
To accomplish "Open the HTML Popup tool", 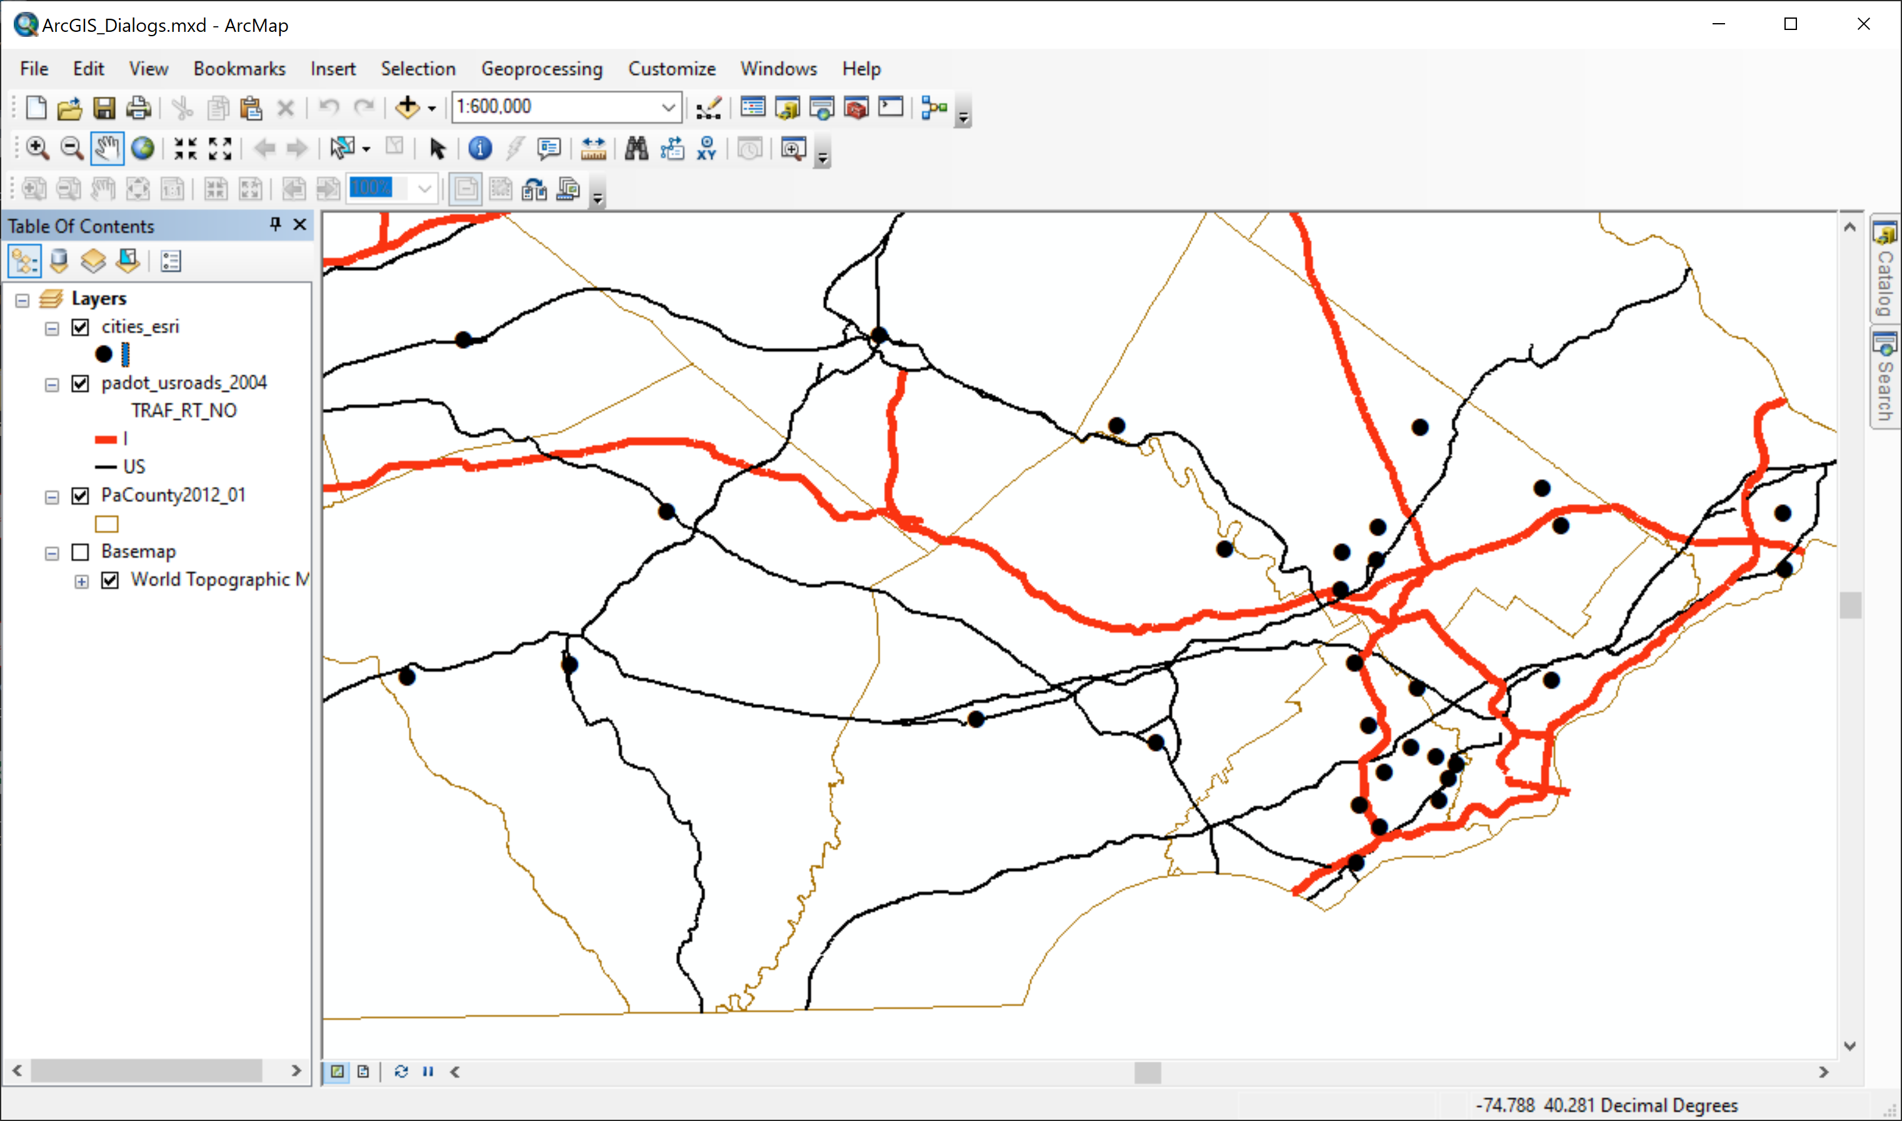I will pos(549,148).
